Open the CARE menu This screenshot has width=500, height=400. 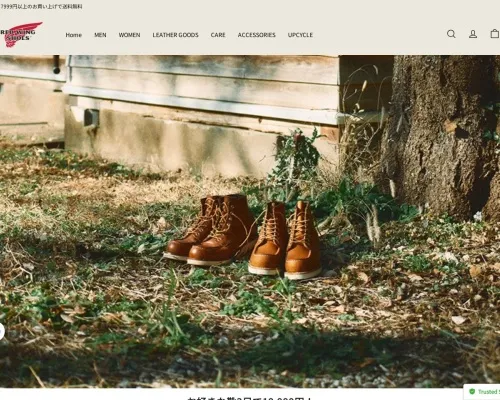coord(218,35)
